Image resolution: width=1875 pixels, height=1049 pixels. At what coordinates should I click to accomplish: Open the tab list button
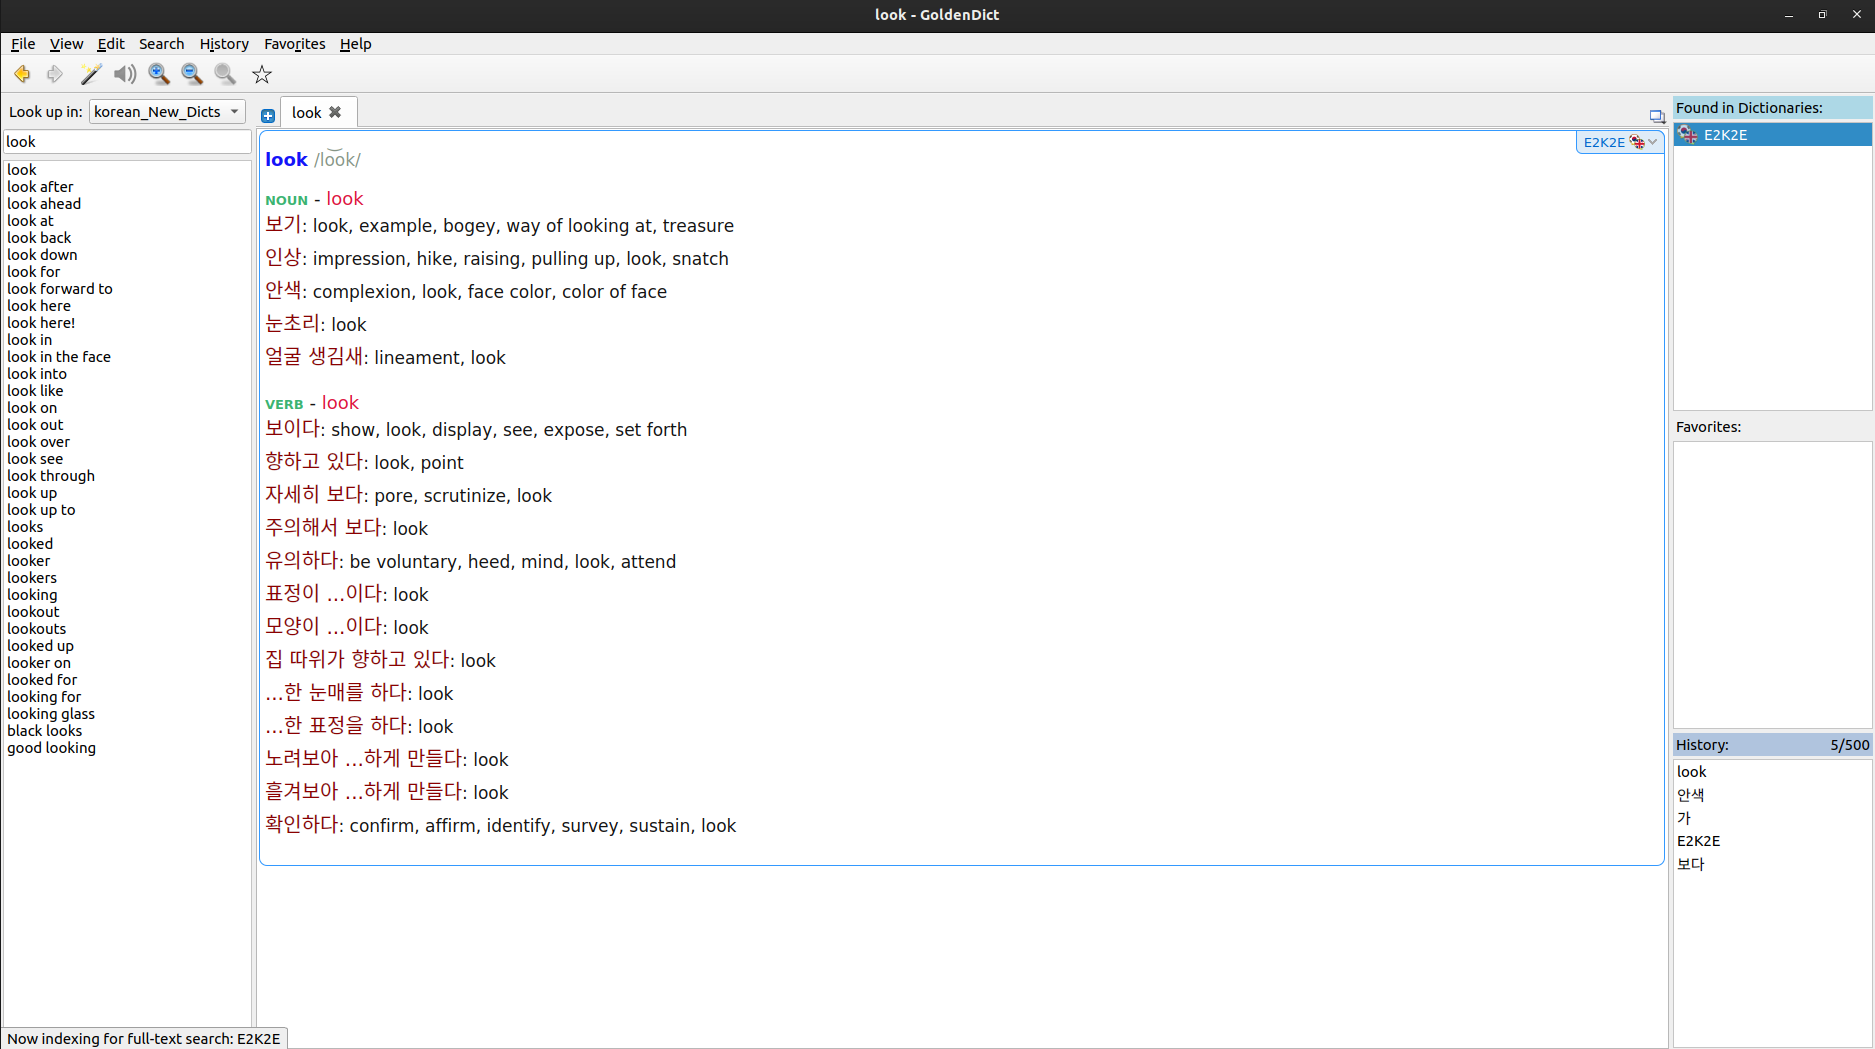(1656, 116)
